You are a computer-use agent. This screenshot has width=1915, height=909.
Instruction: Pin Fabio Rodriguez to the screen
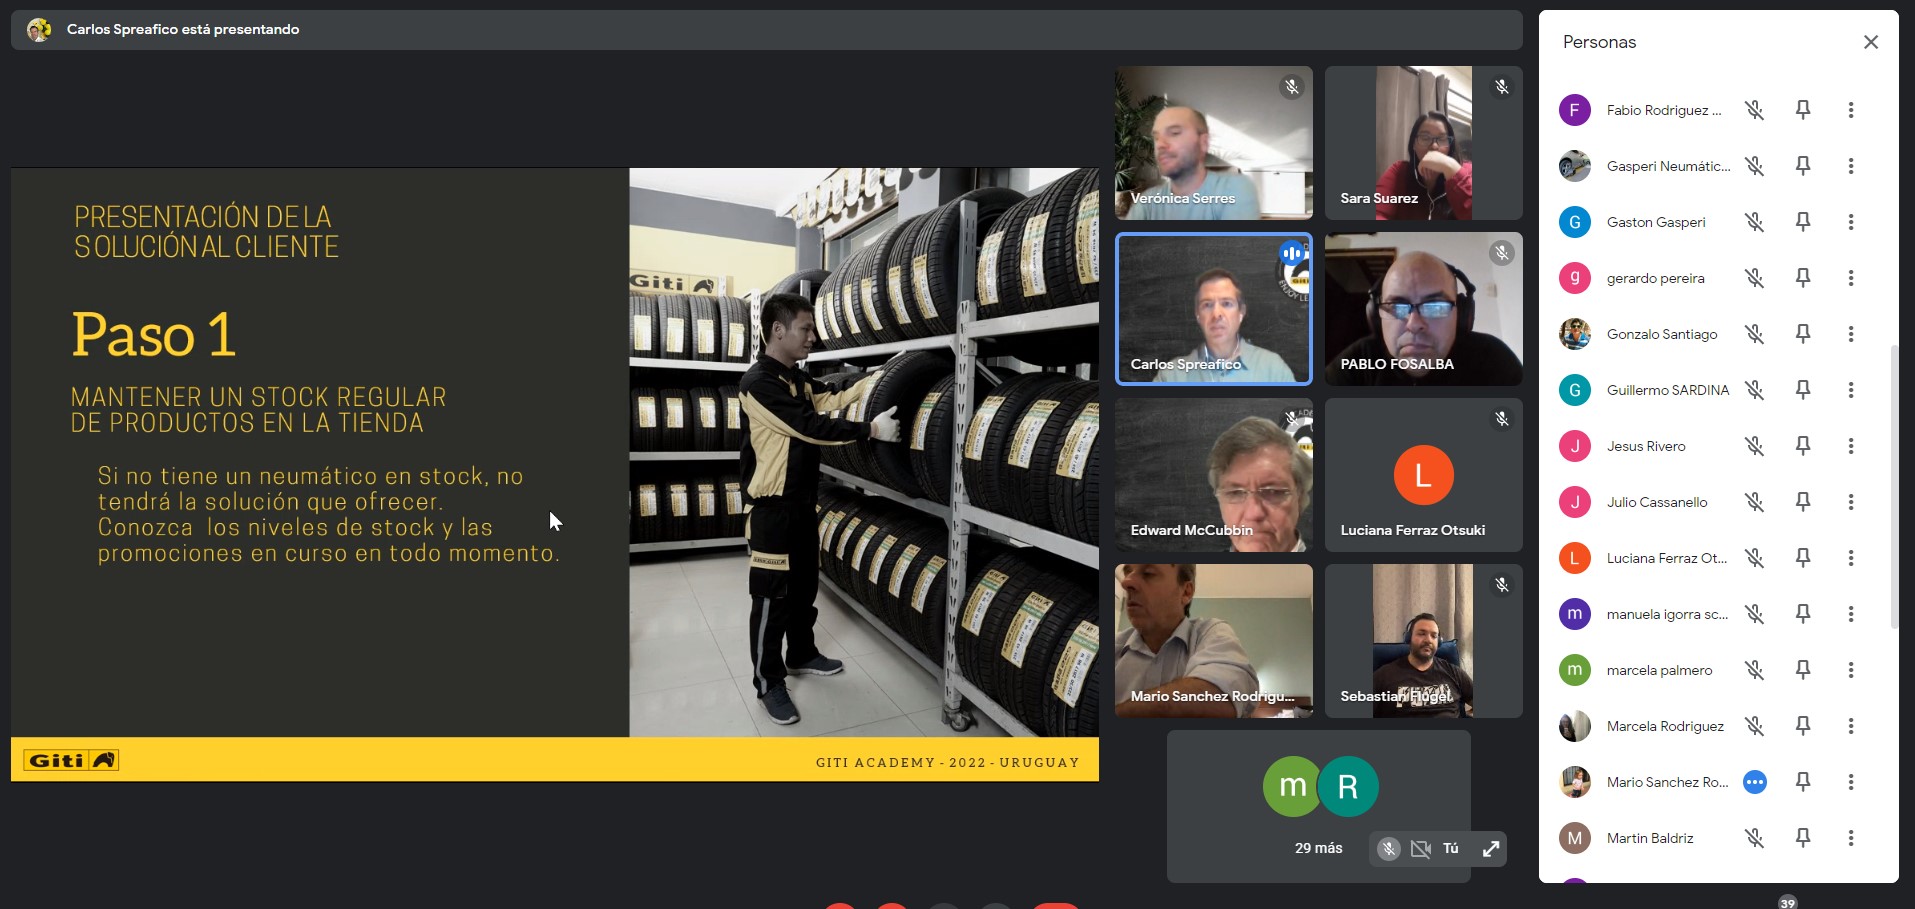(1802, 110)
